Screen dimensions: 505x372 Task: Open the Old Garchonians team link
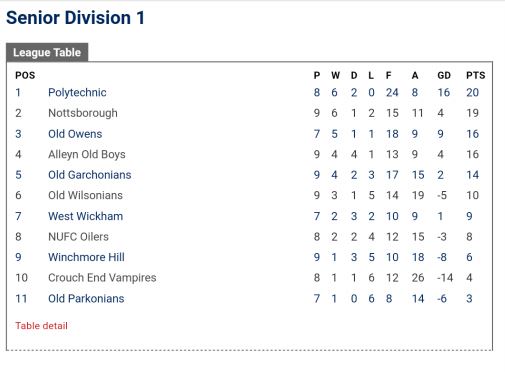[90, 175]
